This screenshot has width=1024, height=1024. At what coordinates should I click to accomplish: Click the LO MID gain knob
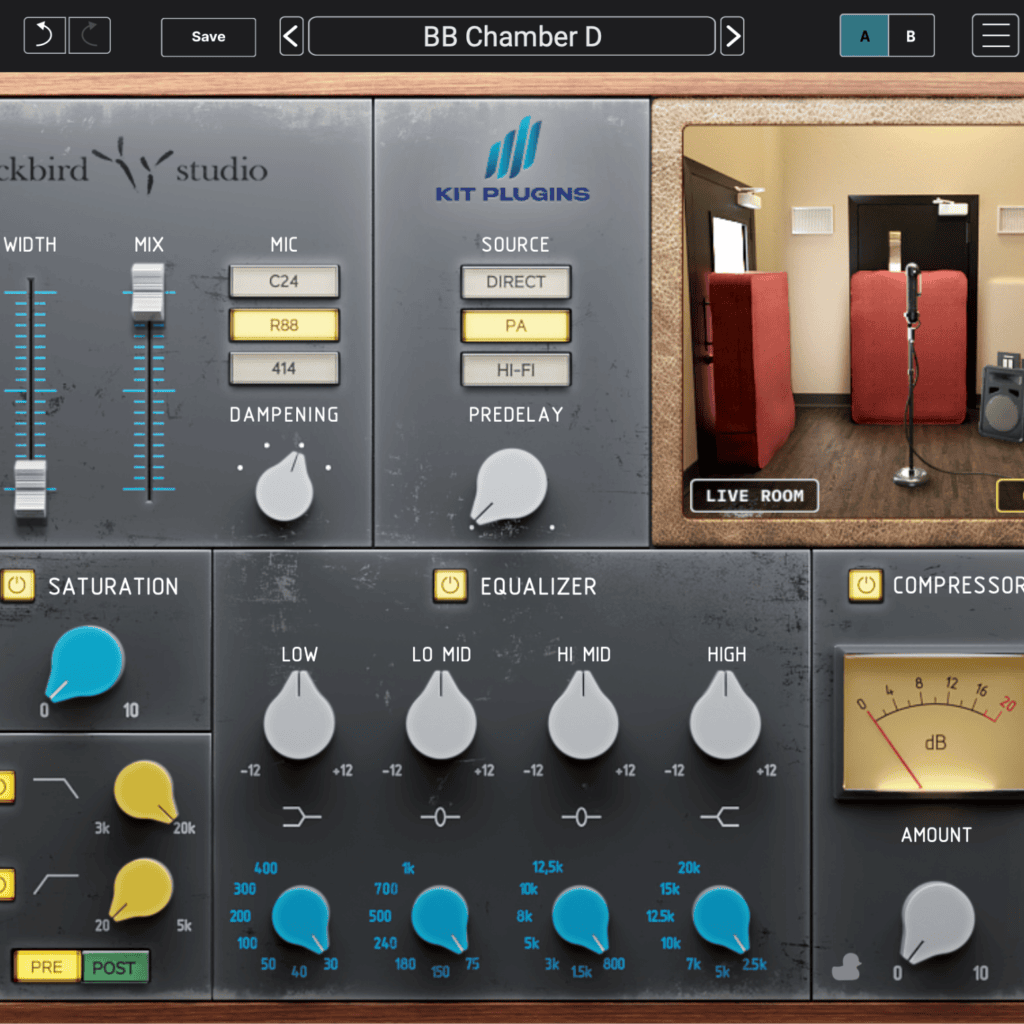pos(441,717)
